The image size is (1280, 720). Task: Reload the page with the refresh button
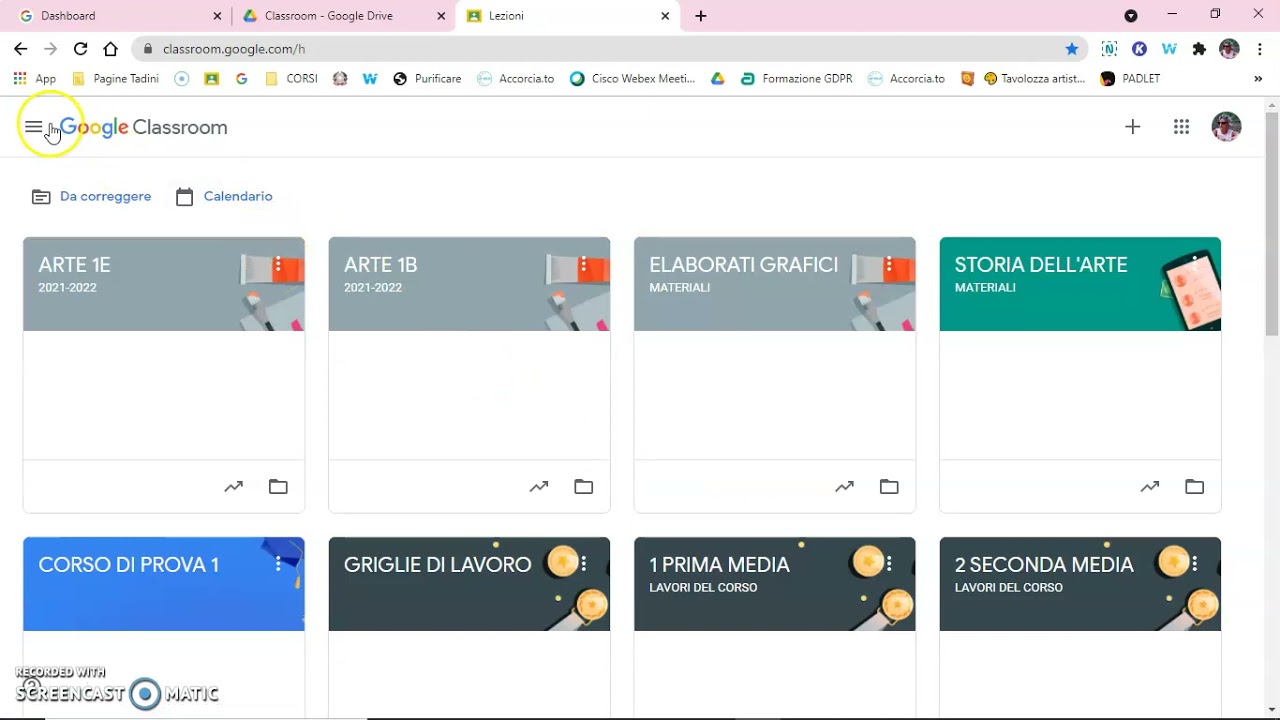(80, 48)
